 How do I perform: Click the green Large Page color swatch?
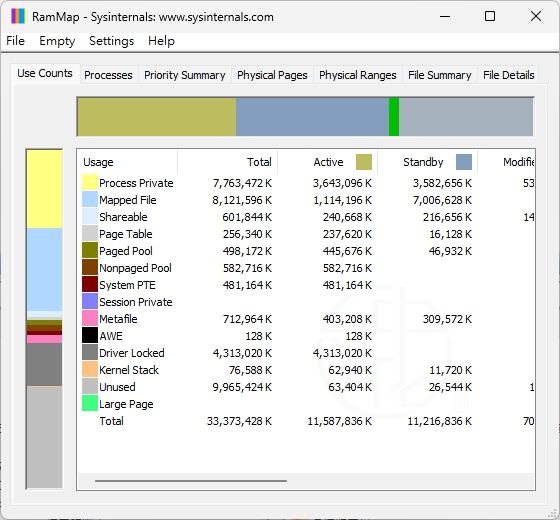pos(90,403)
